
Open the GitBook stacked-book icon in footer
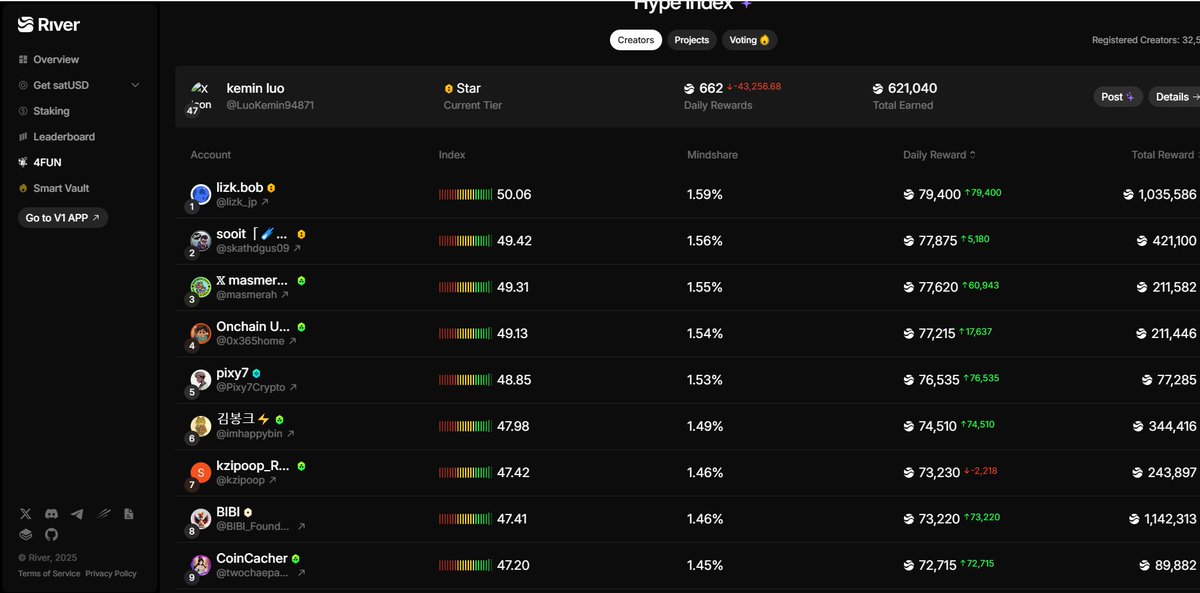tap(26, 534)
